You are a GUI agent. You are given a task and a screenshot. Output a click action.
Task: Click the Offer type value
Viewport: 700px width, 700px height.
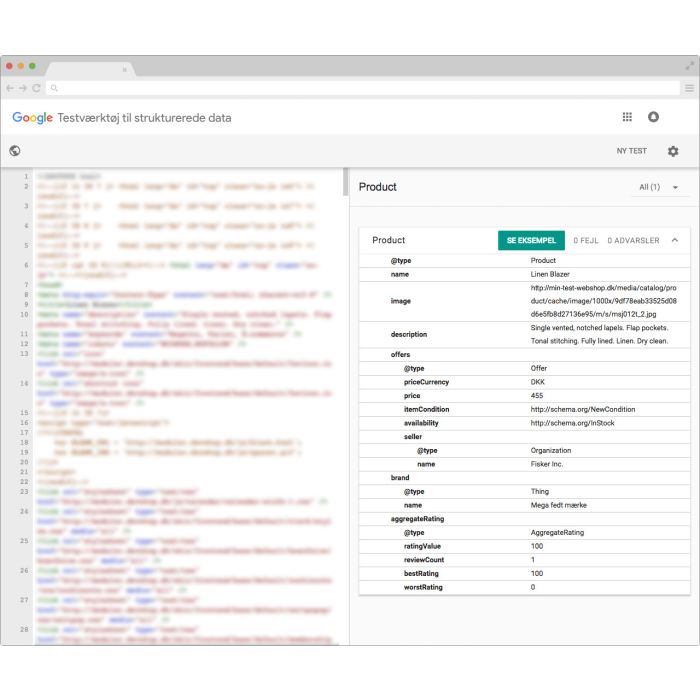(539, 368)
